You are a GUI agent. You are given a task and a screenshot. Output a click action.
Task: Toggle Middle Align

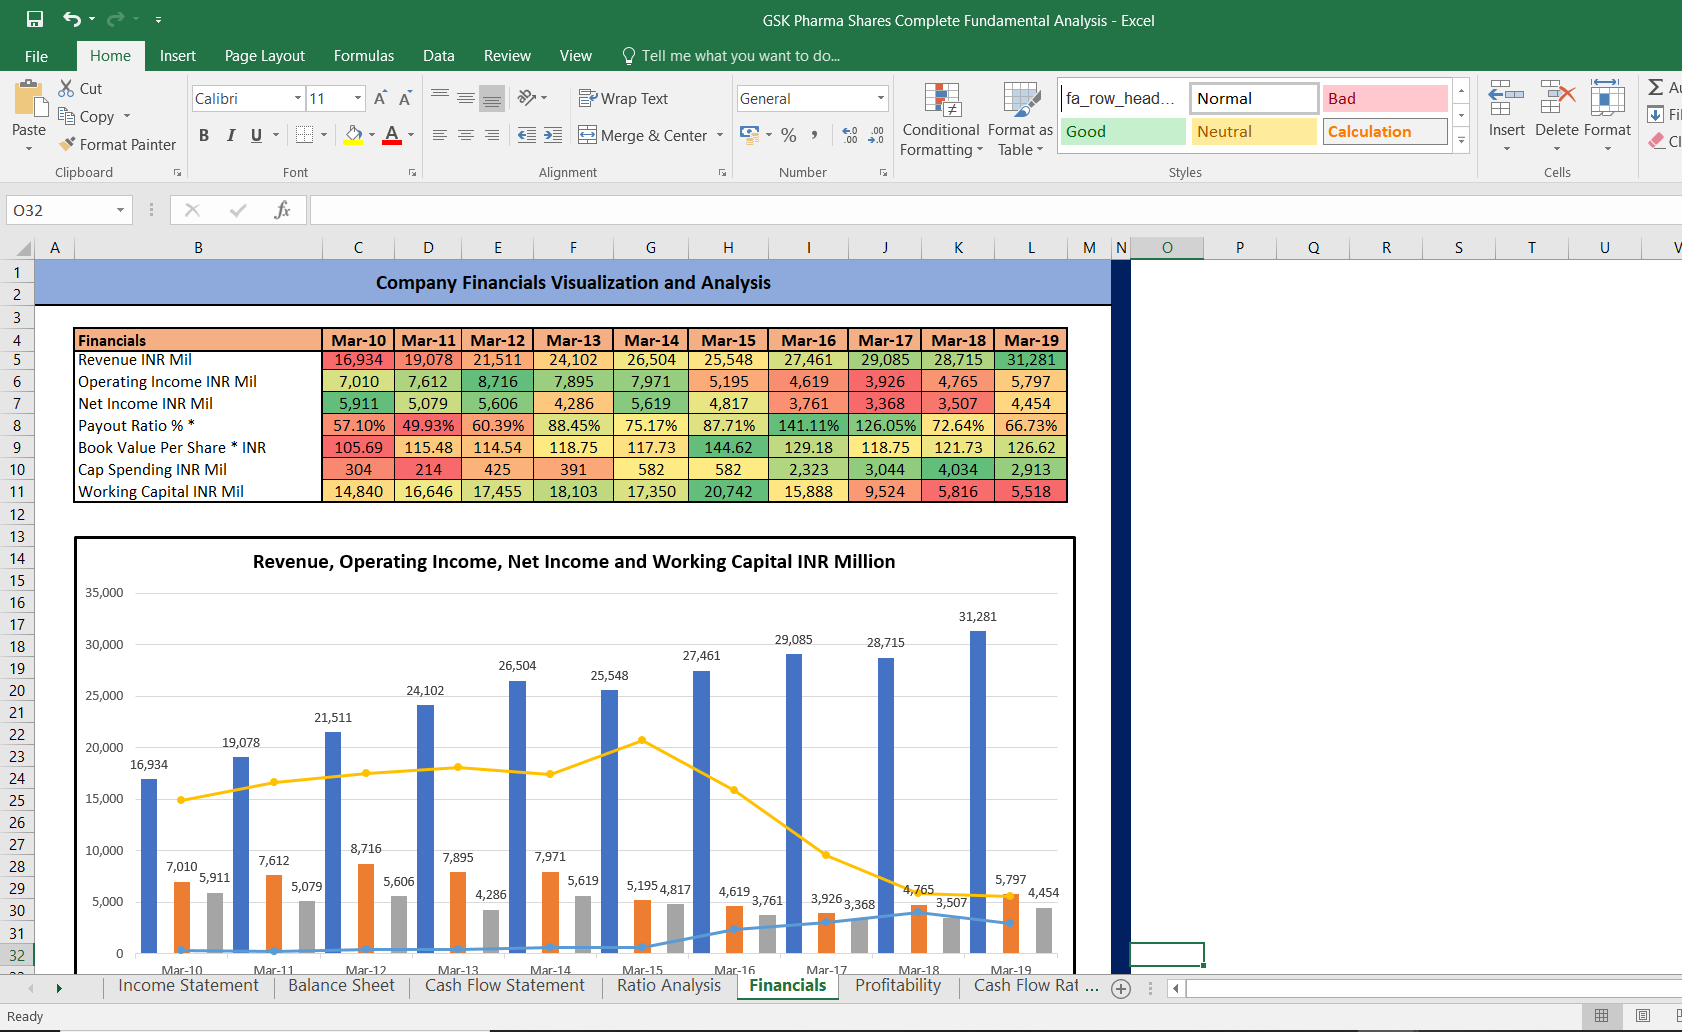466,98
